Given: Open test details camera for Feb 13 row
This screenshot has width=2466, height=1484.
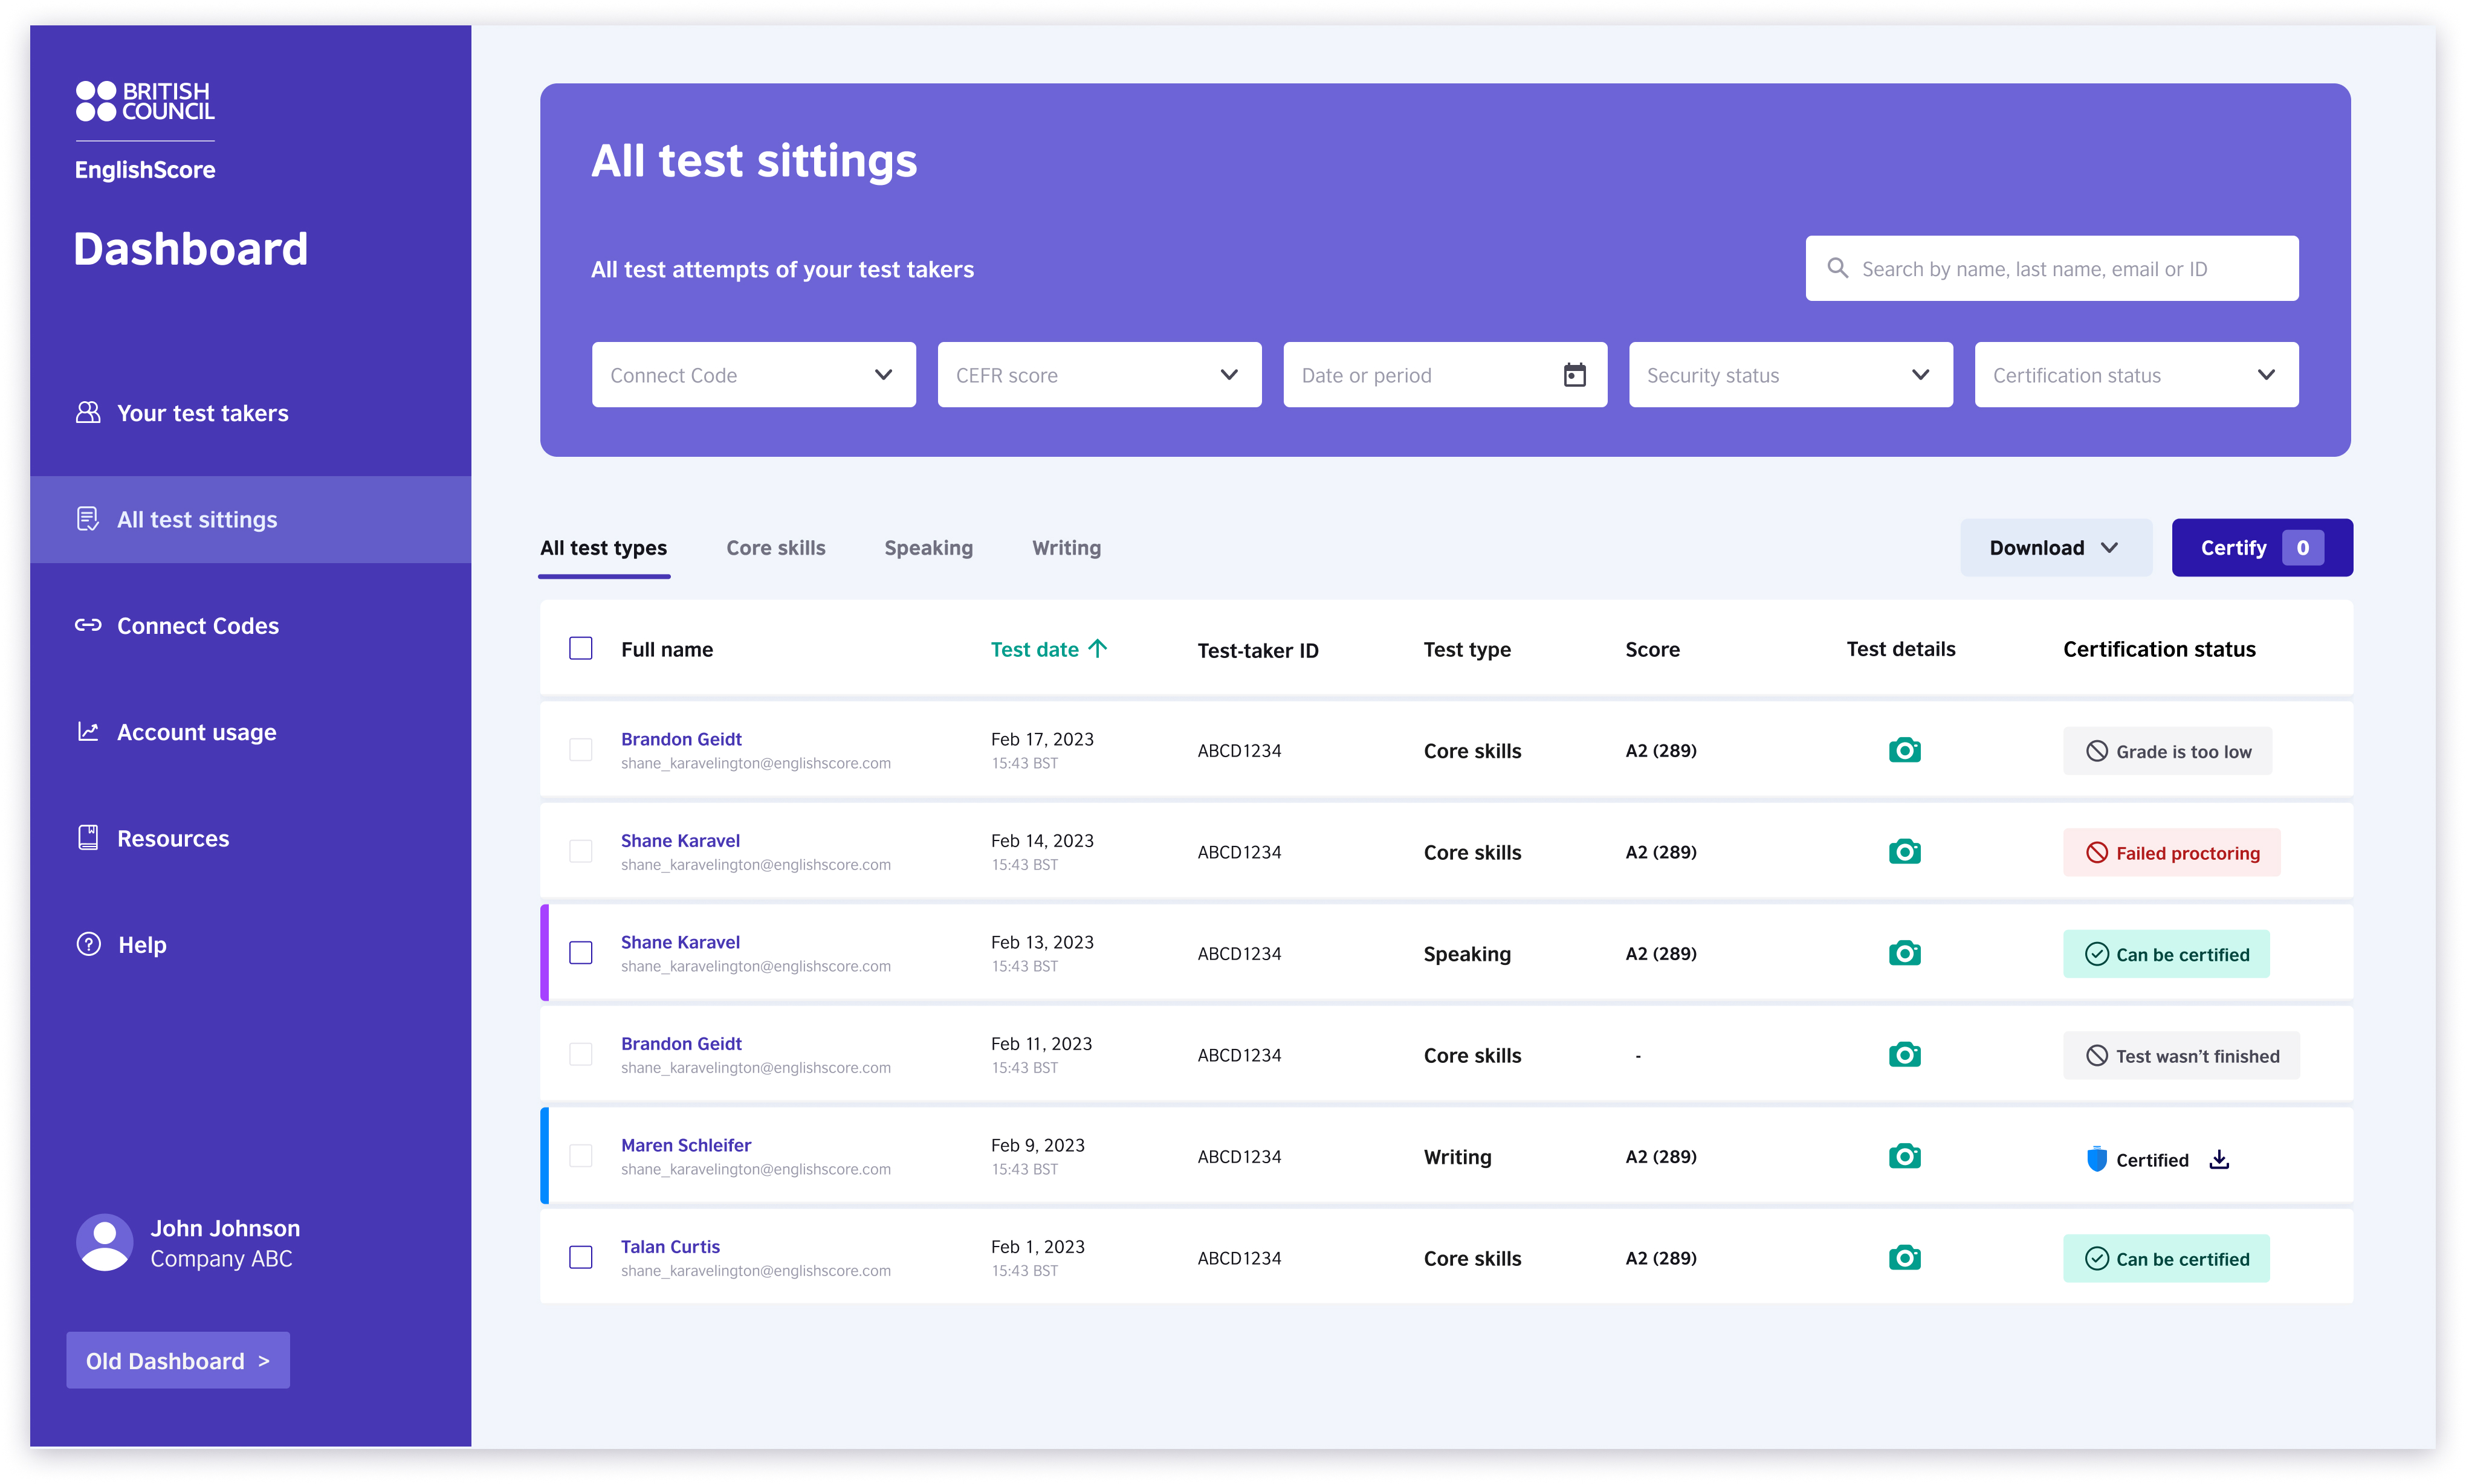Looking at the screenshot, I should coord(1904,953).
